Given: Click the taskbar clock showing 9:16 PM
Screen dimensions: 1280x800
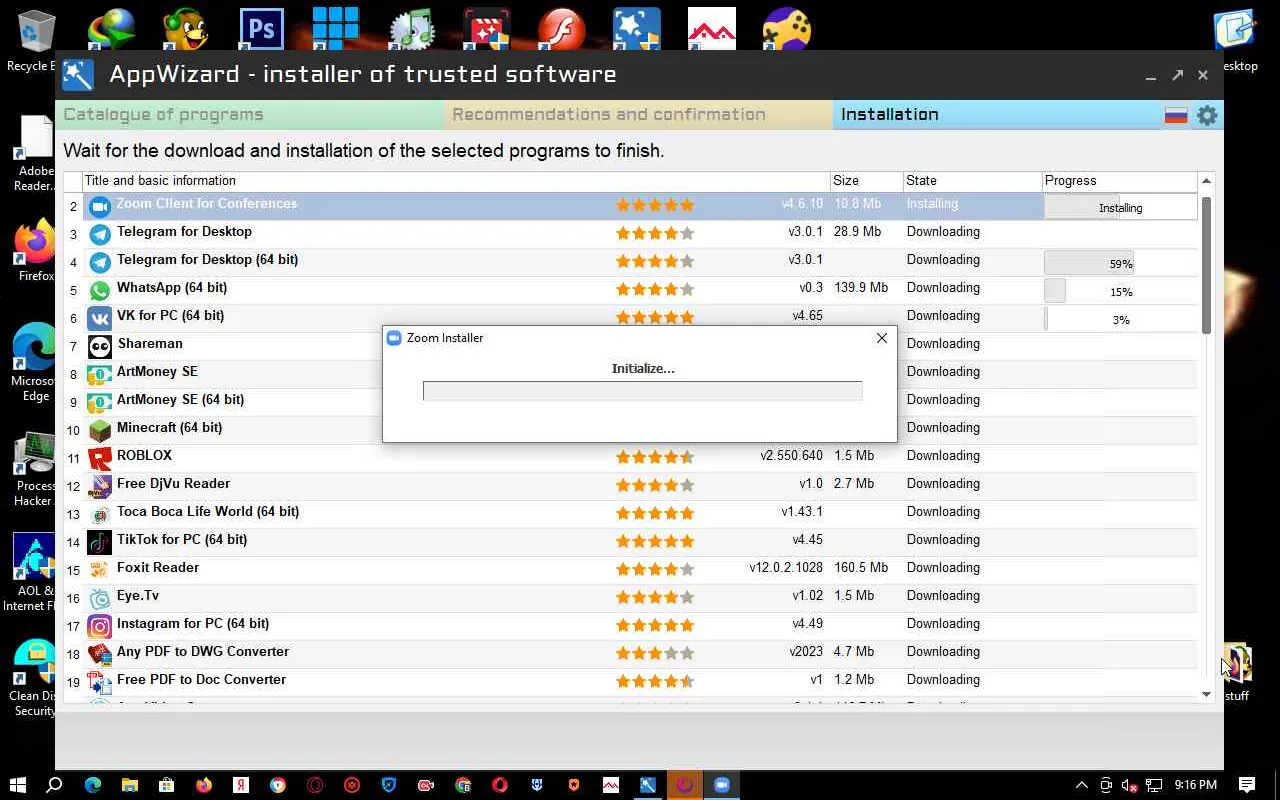Looking at the screenshot, I should click(x=1196, y=785).
